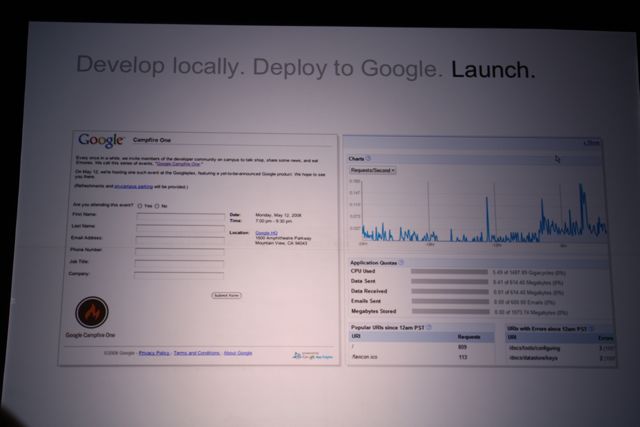Click the help icon beside Popular URIs heading
640x427 pixels.
tap(429, 327)
